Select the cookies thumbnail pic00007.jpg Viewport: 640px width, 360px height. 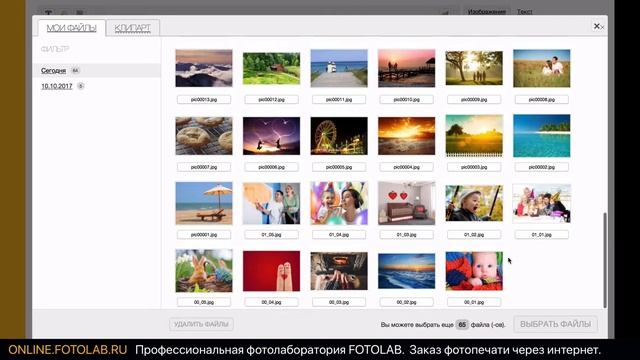click(204, 136)
